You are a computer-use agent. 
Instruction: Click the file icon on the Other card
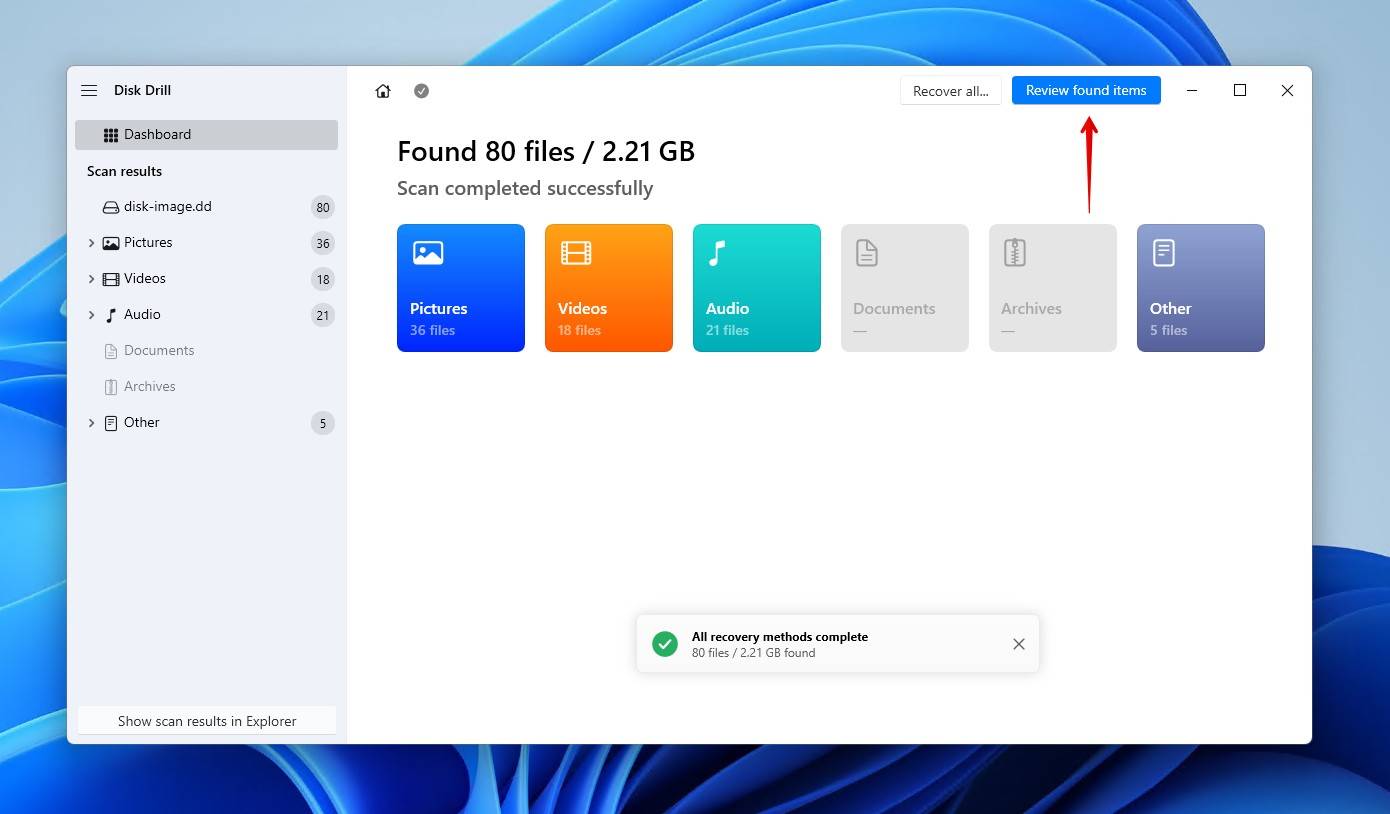click(1163, 253)
